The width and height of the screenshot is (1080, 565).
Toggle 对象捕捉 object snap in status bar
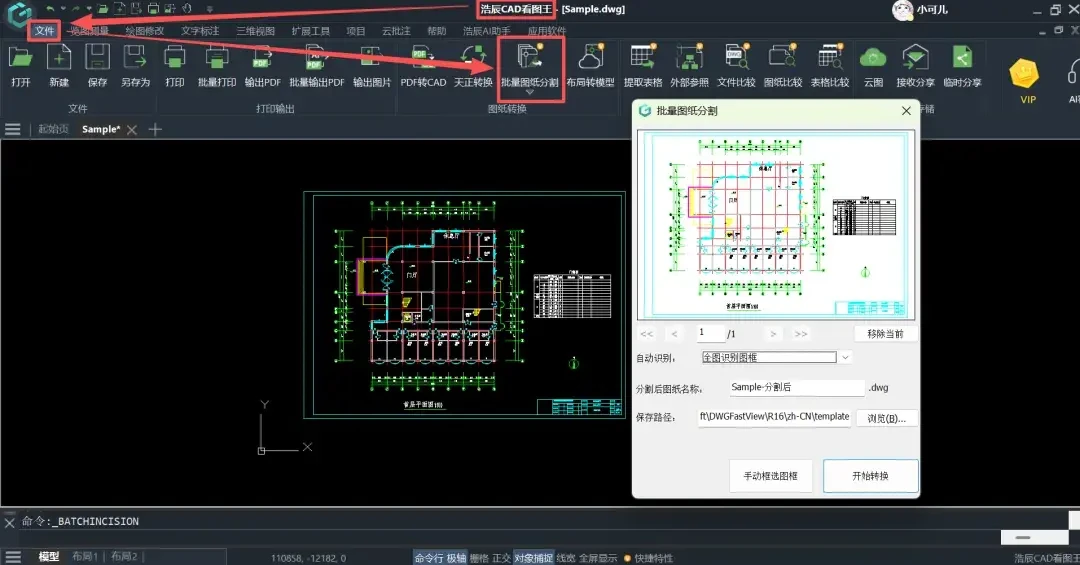point(533,558)
